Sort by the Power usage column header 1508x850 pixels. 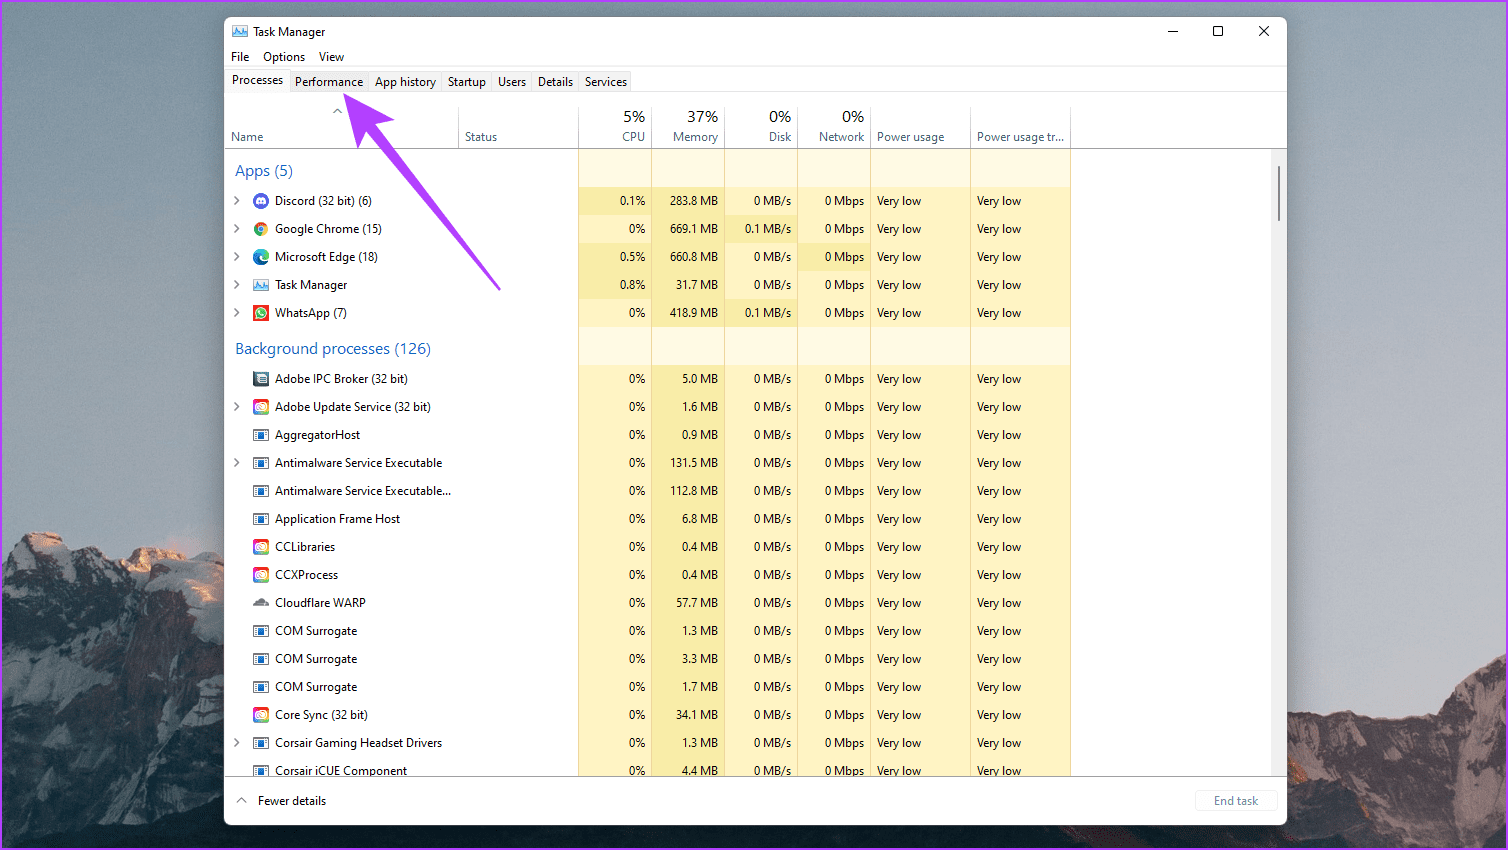click(x=920, y=128)
